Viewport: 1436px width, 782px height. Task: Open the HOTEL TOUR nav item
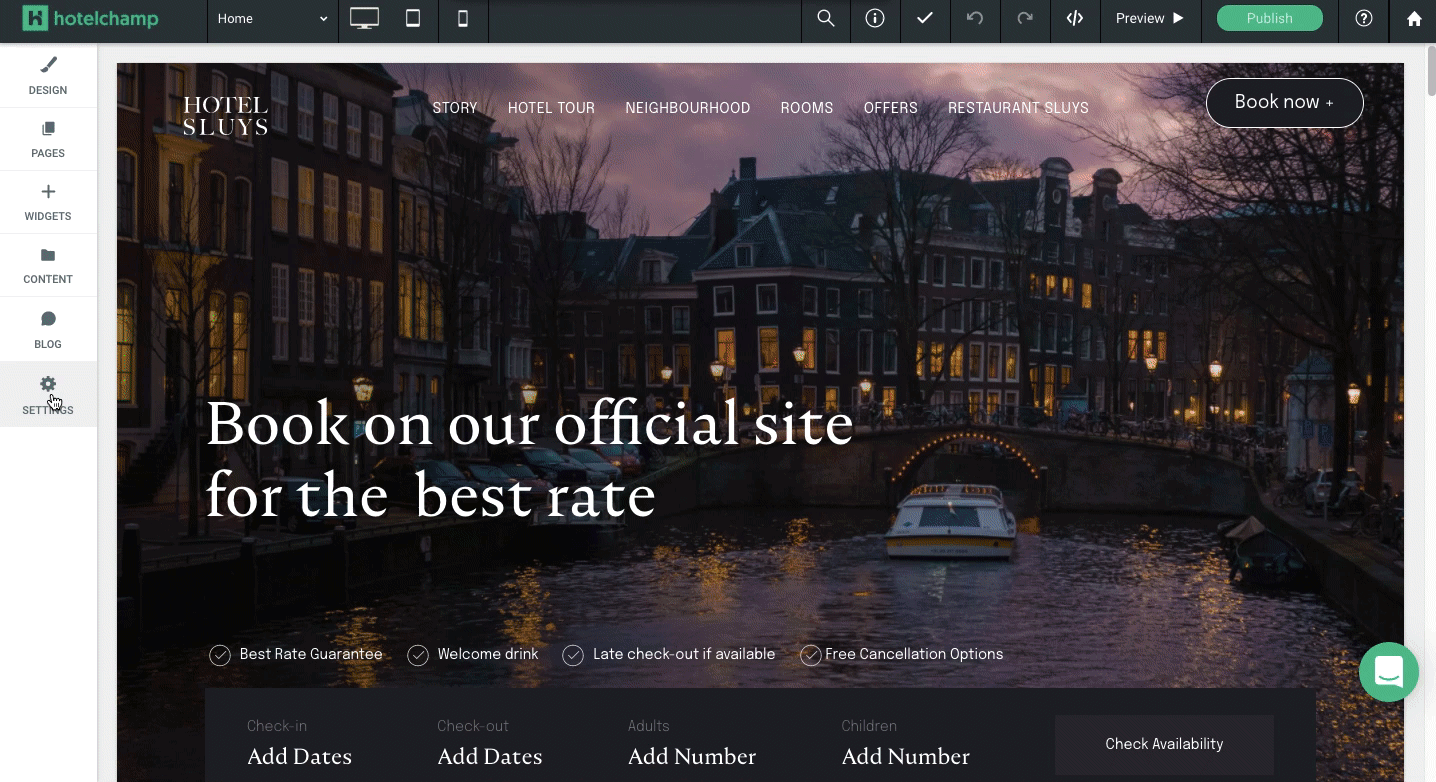pos(551,108)
